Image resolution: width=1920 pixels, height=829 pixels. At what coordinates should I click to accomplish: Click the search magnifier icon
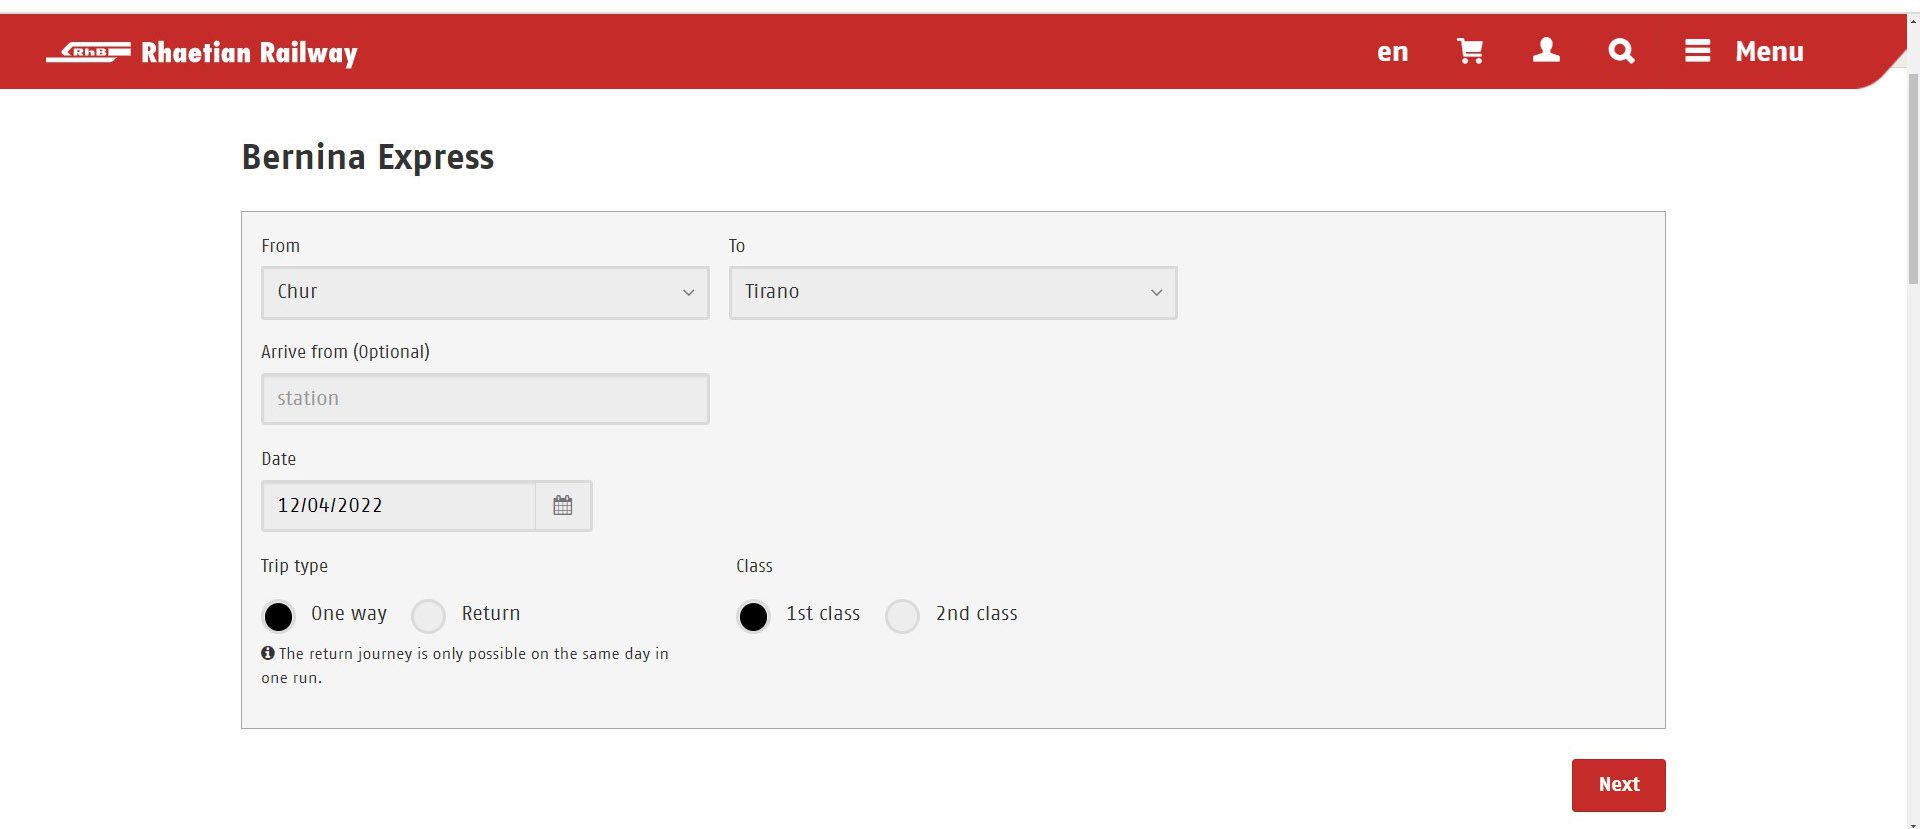point(1621,51)
